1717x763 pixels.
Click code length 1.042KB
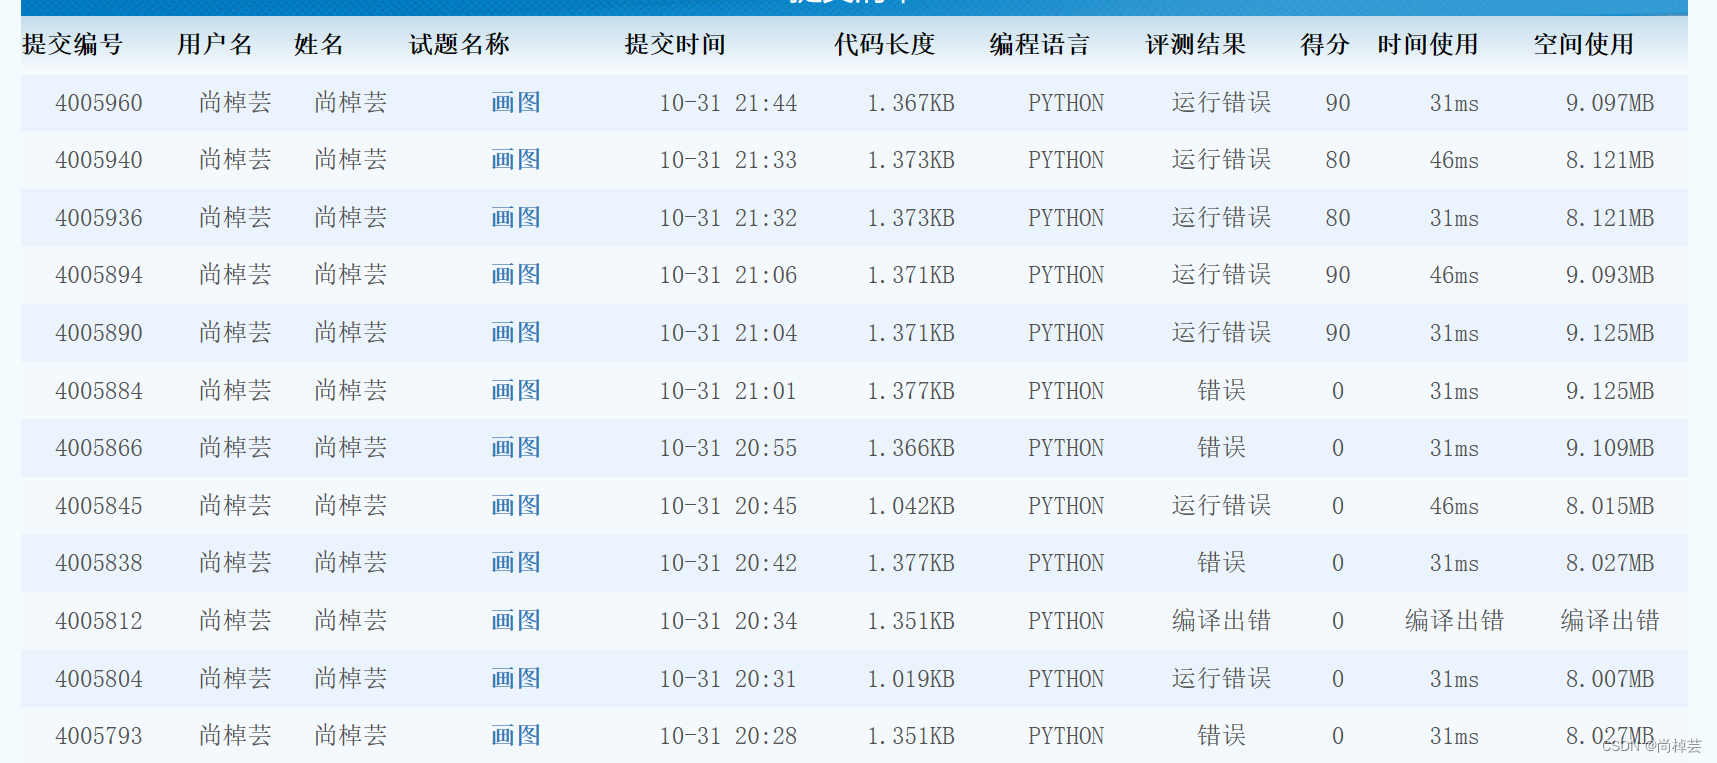(x=911, y=506)
